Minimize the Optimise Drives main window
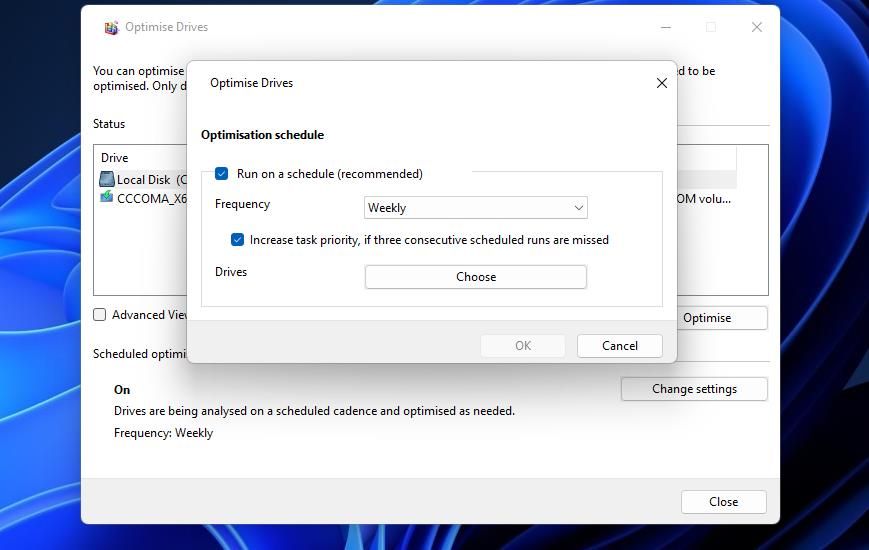Image resolution: width=869 pixels, height=550 pixels. click(x=666, y=27)
